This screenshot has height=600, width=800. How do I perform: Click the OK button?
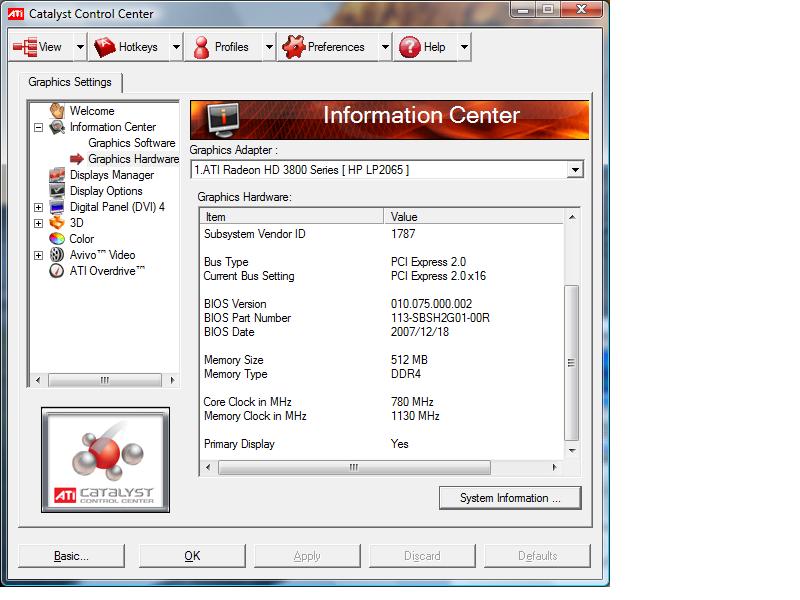pos(192,556)
